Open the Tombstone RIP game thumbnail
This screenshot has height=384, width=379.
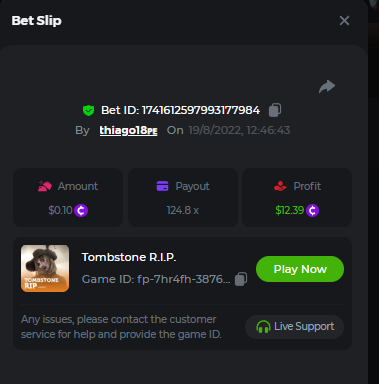click(45, 268)
